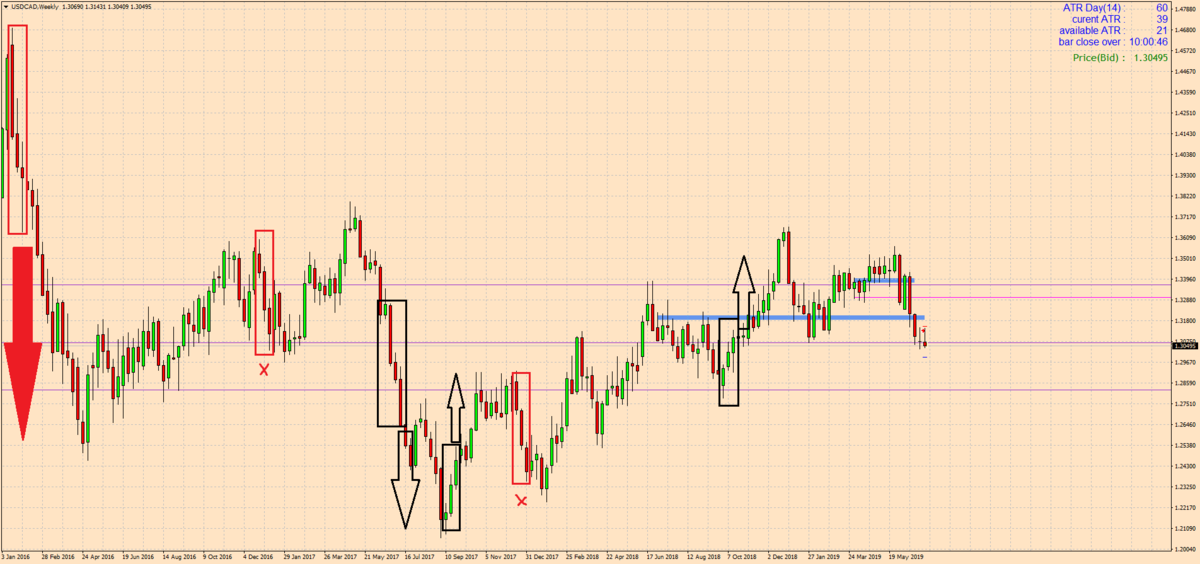Click the 7 Oct 2018 date label
The image size is (1200, 564).
coord(741,556)
